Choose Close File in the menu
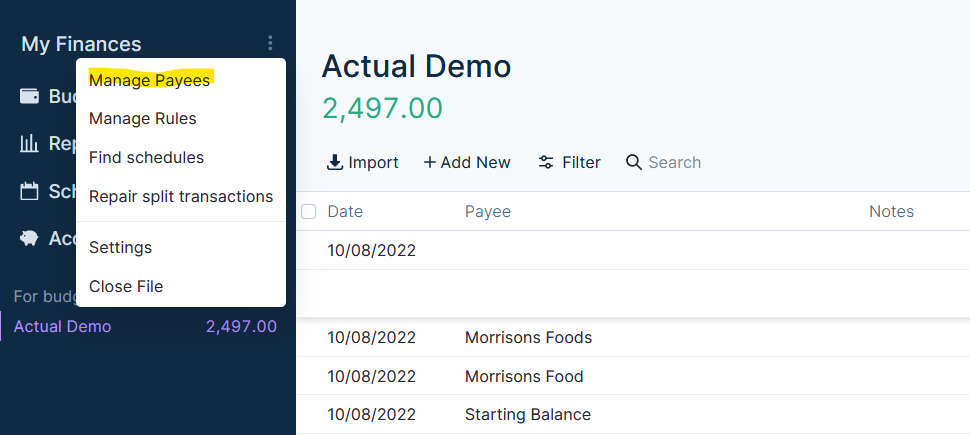This screenshot has height=435, width=970. 126,286
